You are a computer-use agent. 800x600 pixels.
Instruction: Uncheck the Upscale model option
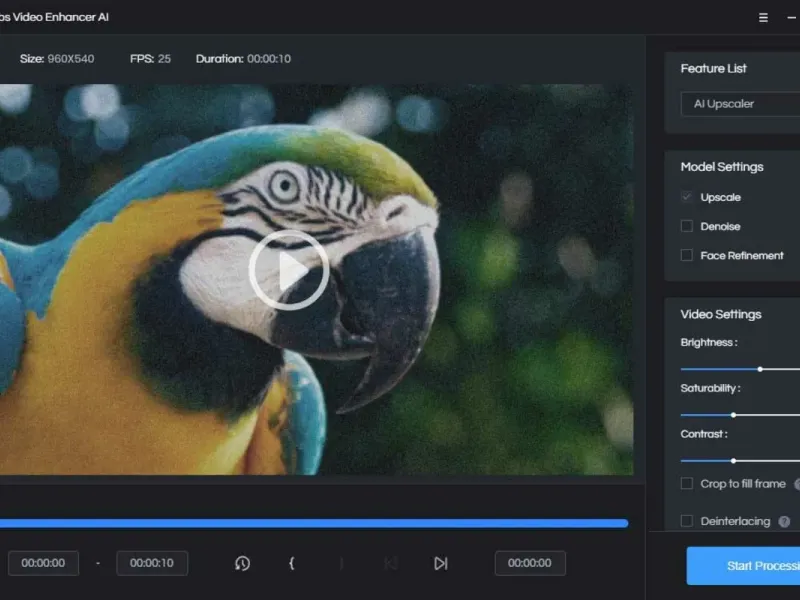tap(687, 197)
